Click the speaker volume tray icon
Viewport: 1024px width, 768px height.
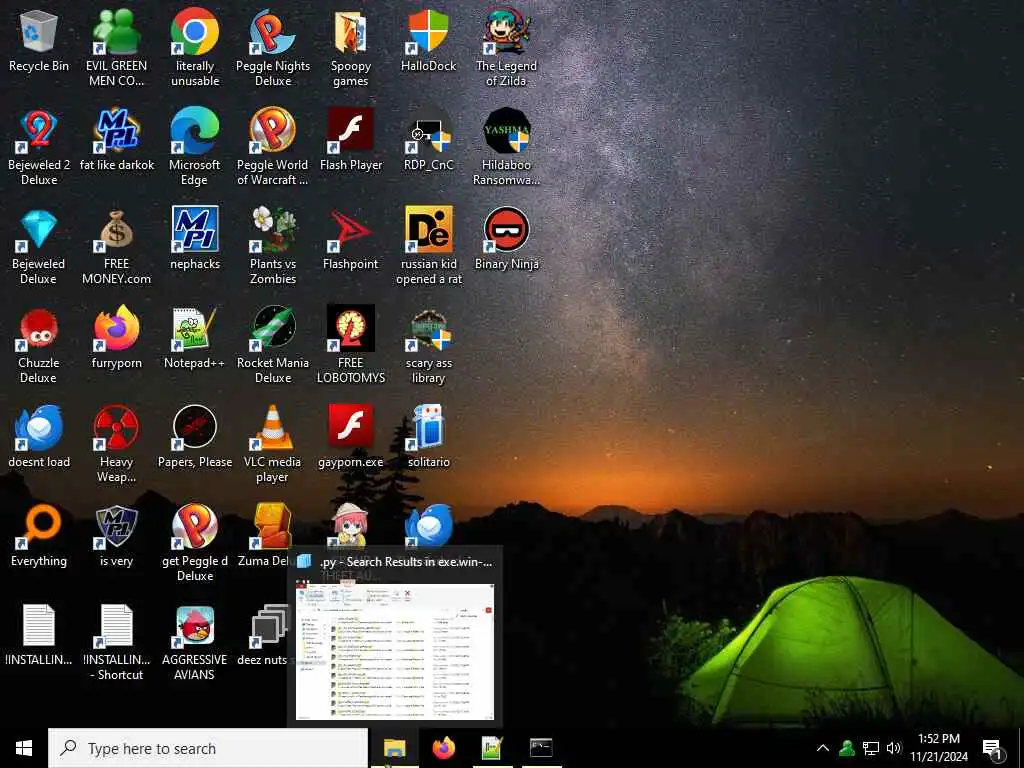[x=894, y=748]
